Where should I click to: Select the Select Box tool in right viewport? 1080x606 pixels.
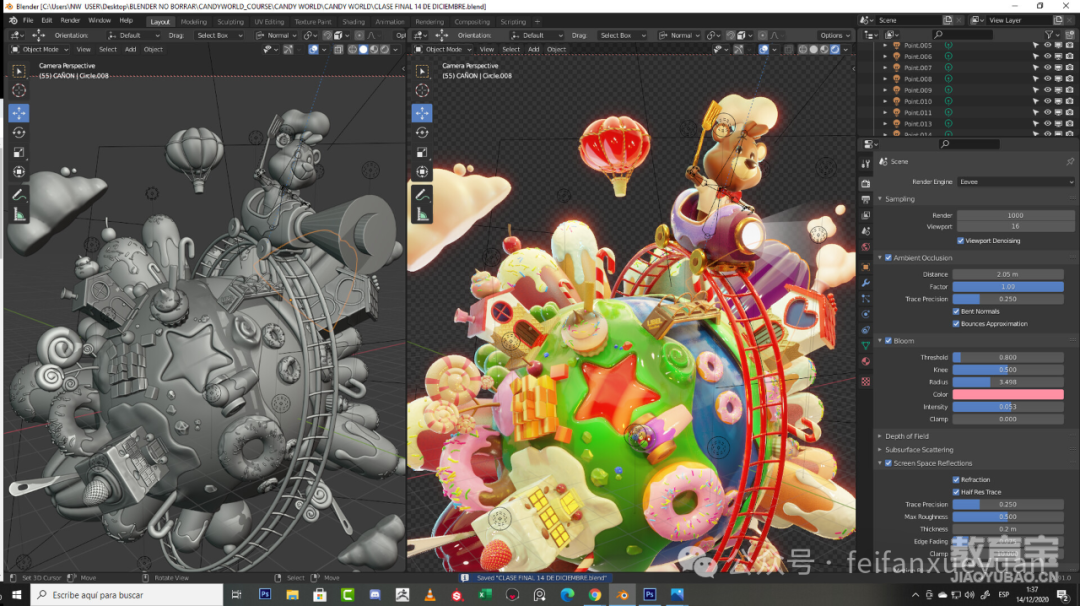pos(422,71)
